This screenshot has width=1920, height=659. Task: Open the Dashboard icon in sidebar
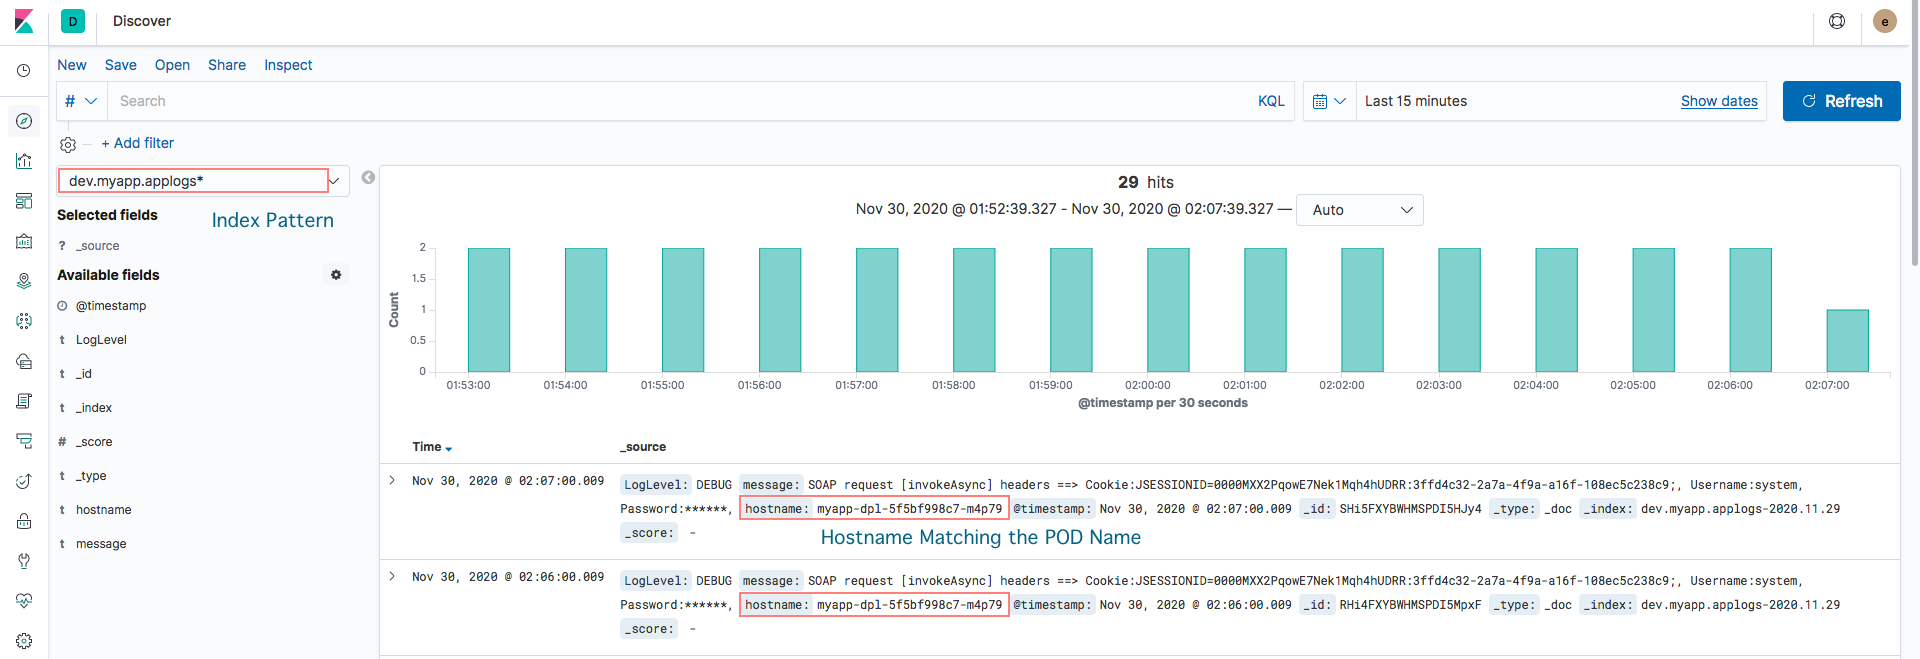click(x=24, y=201)
